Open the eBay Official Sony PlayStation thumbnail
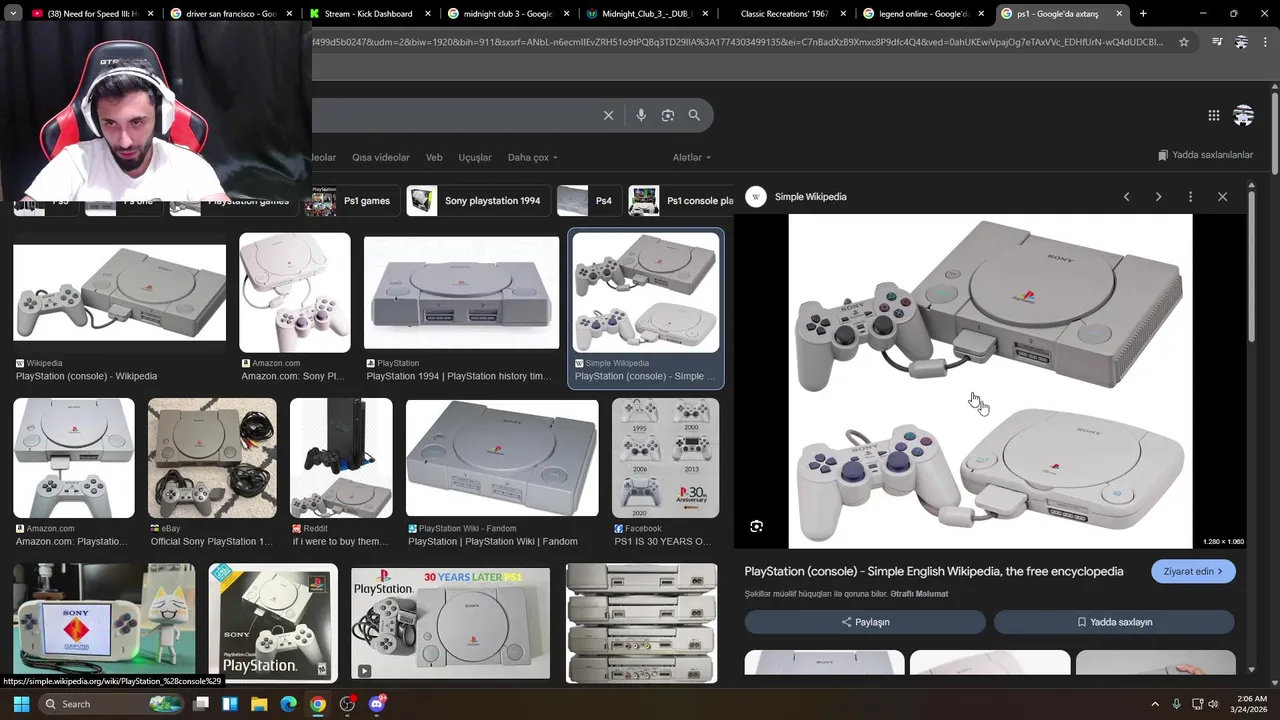The width and height of the screenshot is (1280, 720). click(x=212, y=458)
